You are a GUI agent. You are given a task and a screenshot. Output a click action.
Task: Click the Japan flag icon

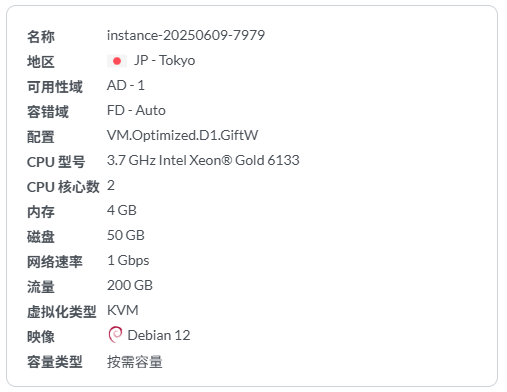117,61
